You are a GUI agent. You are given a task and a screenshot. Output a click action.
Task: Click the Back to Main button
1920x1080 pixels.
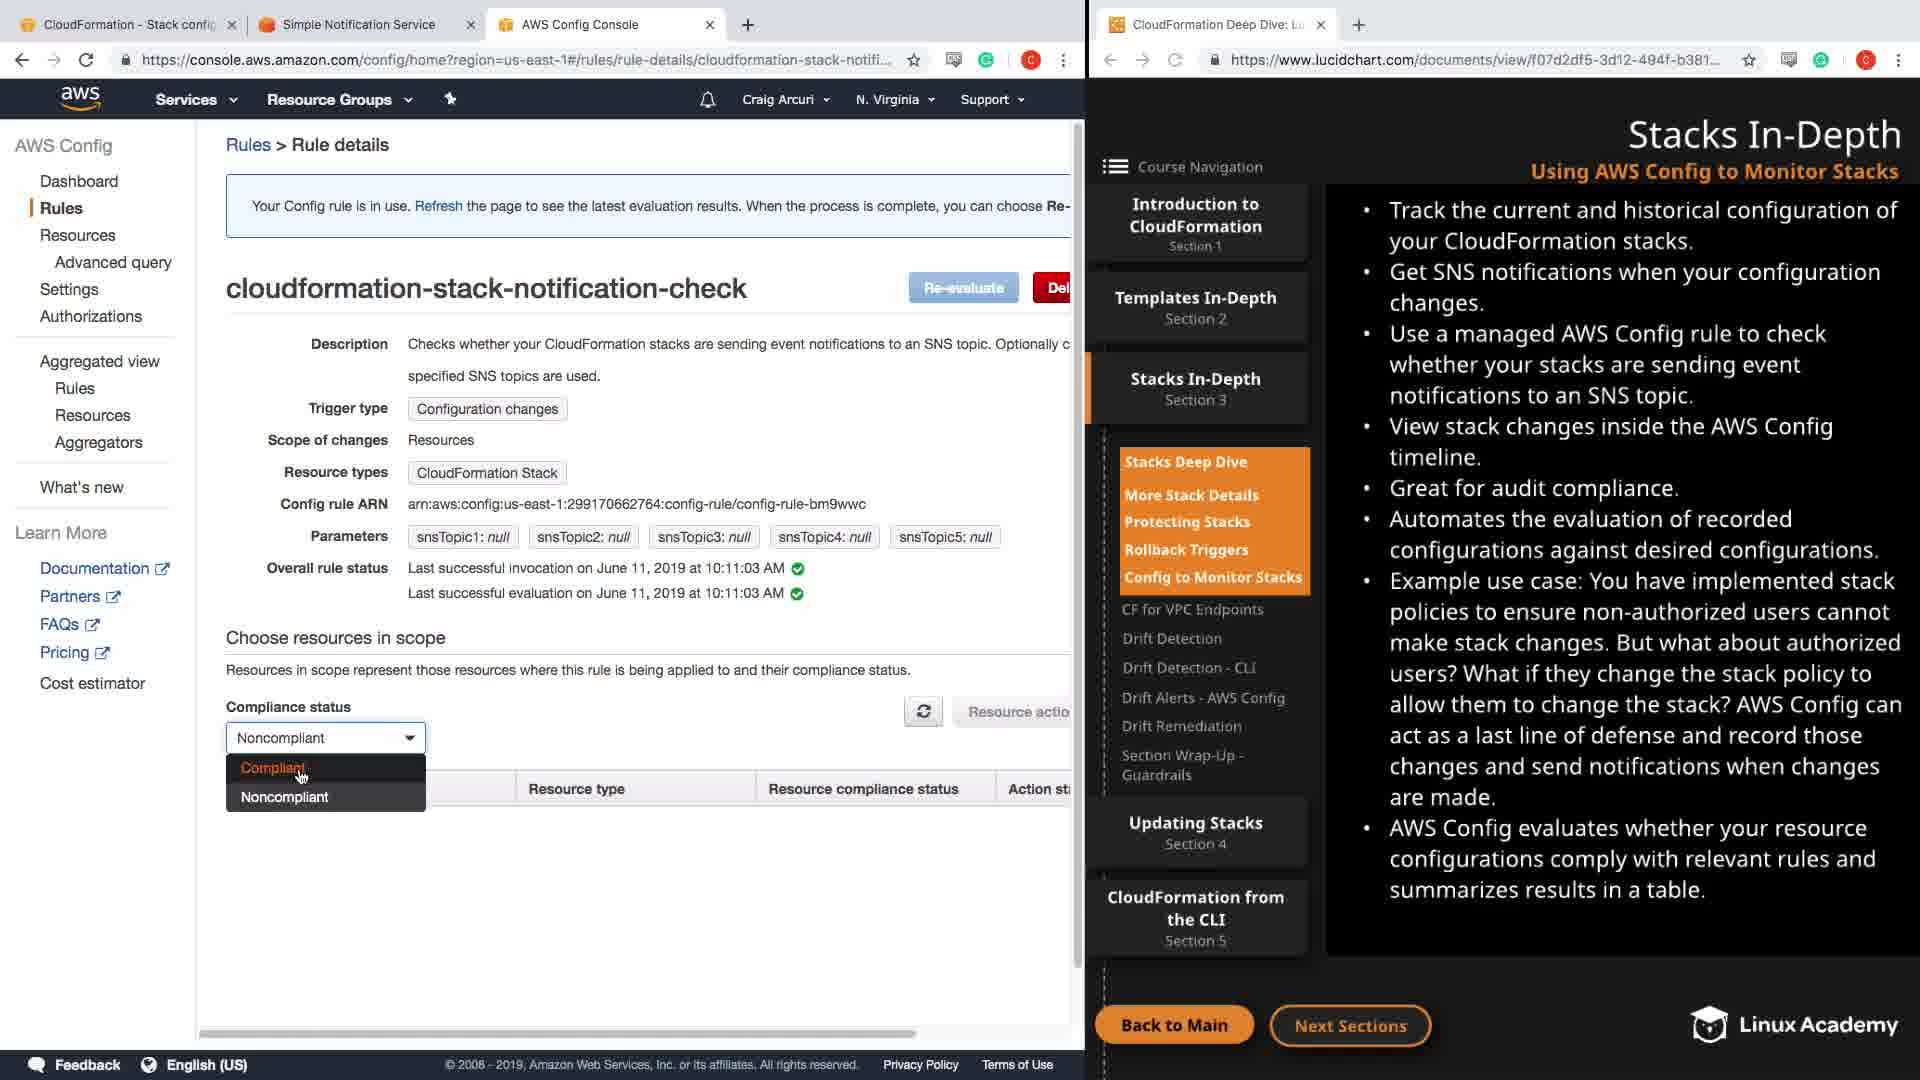click(x=1174, y=1025)
